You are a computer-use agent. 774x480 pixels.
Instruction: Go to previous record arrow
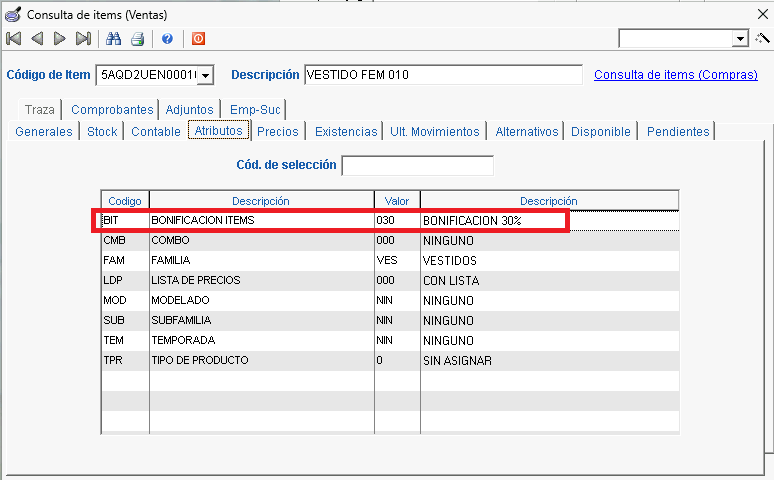[37, 39]
